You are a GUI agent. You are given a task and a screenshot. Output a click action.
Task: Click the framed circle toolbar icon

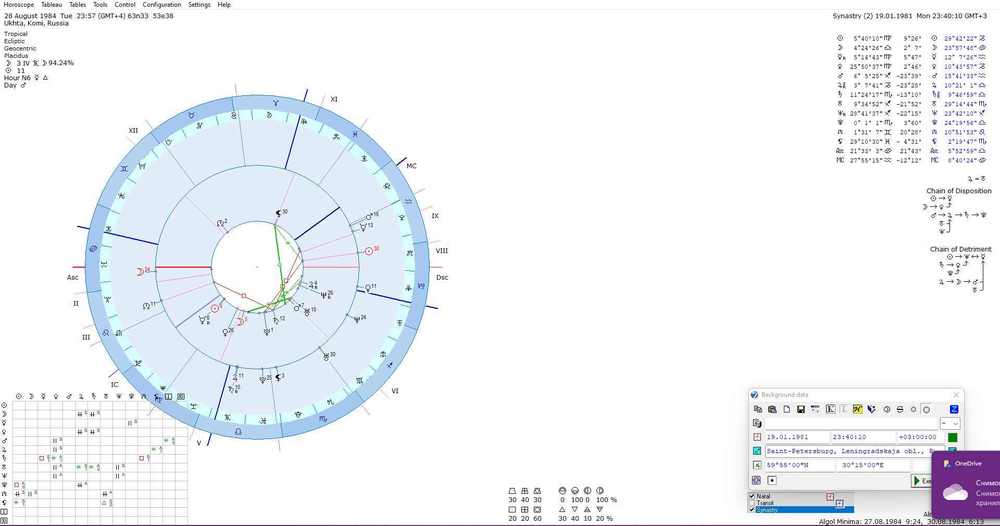(926, 409)
